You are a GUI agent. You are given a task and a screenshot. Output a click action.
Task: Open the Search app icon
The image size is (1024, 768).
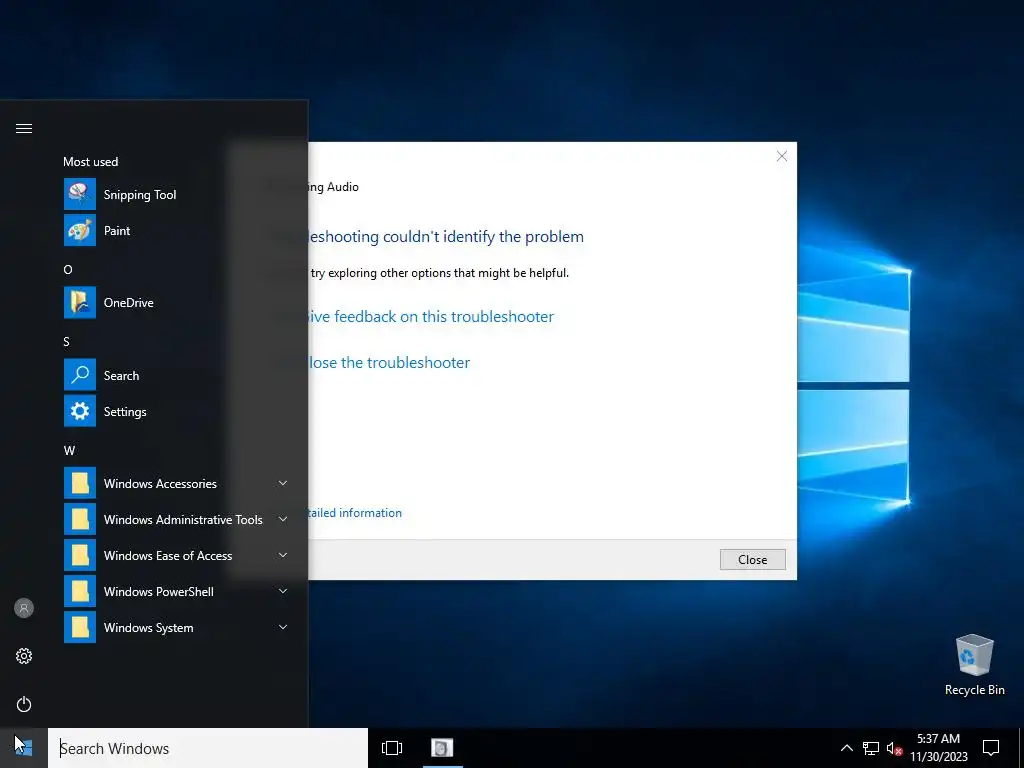point(80,375)
